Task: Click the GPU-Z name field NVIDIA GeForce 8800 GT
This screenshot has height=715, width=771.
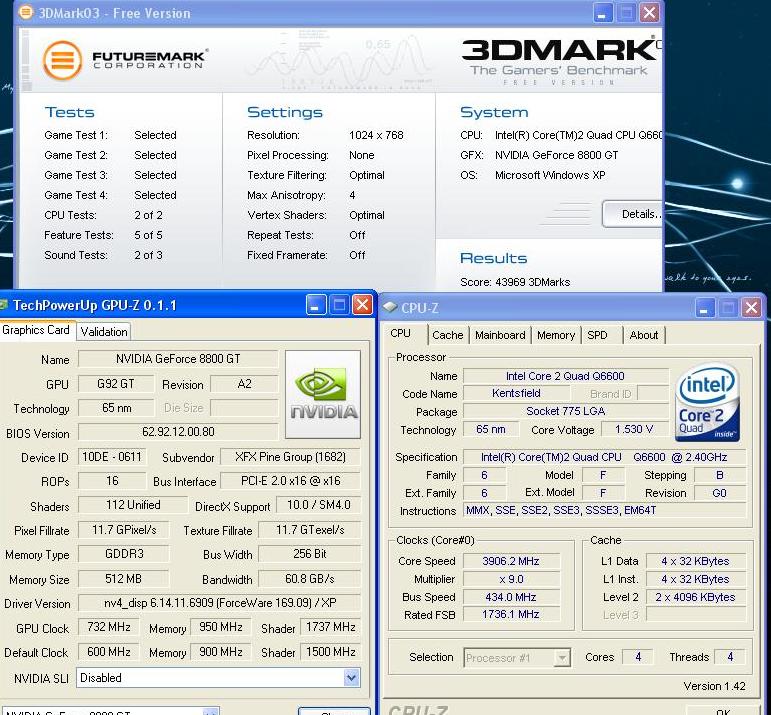Action: tap(178, 359)
